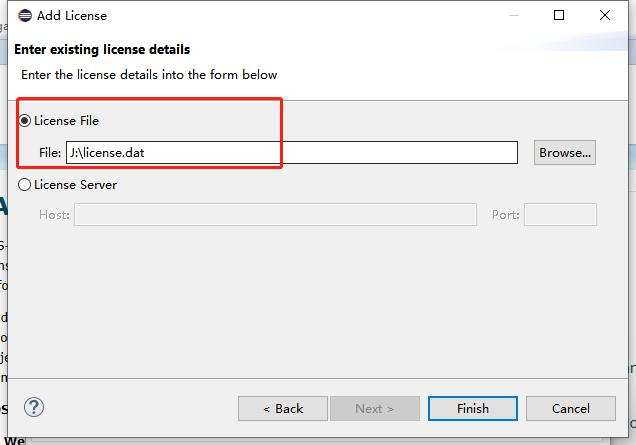Click the "Host:" label
The width and height of the screenshot is (636, 445).
pos(54,214)
